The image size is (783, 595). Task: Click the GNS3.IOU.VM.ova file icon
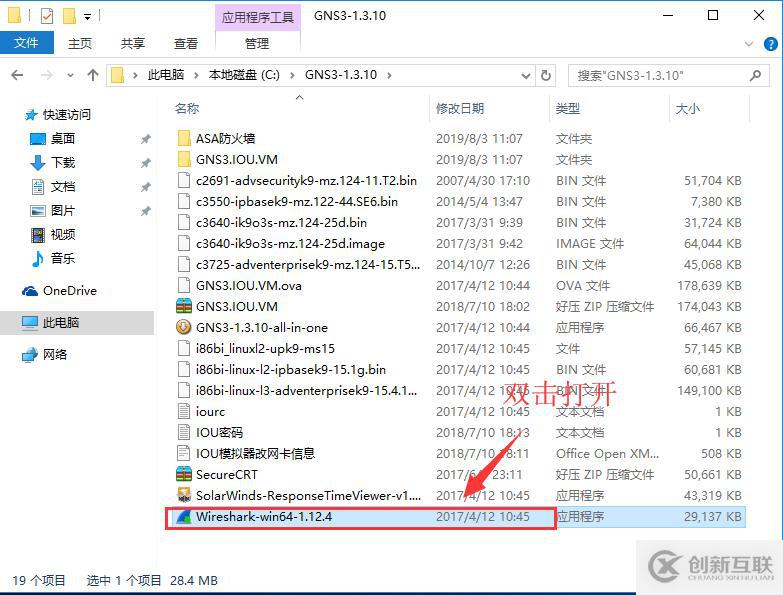pyautogui.click(x=184, y=285)
